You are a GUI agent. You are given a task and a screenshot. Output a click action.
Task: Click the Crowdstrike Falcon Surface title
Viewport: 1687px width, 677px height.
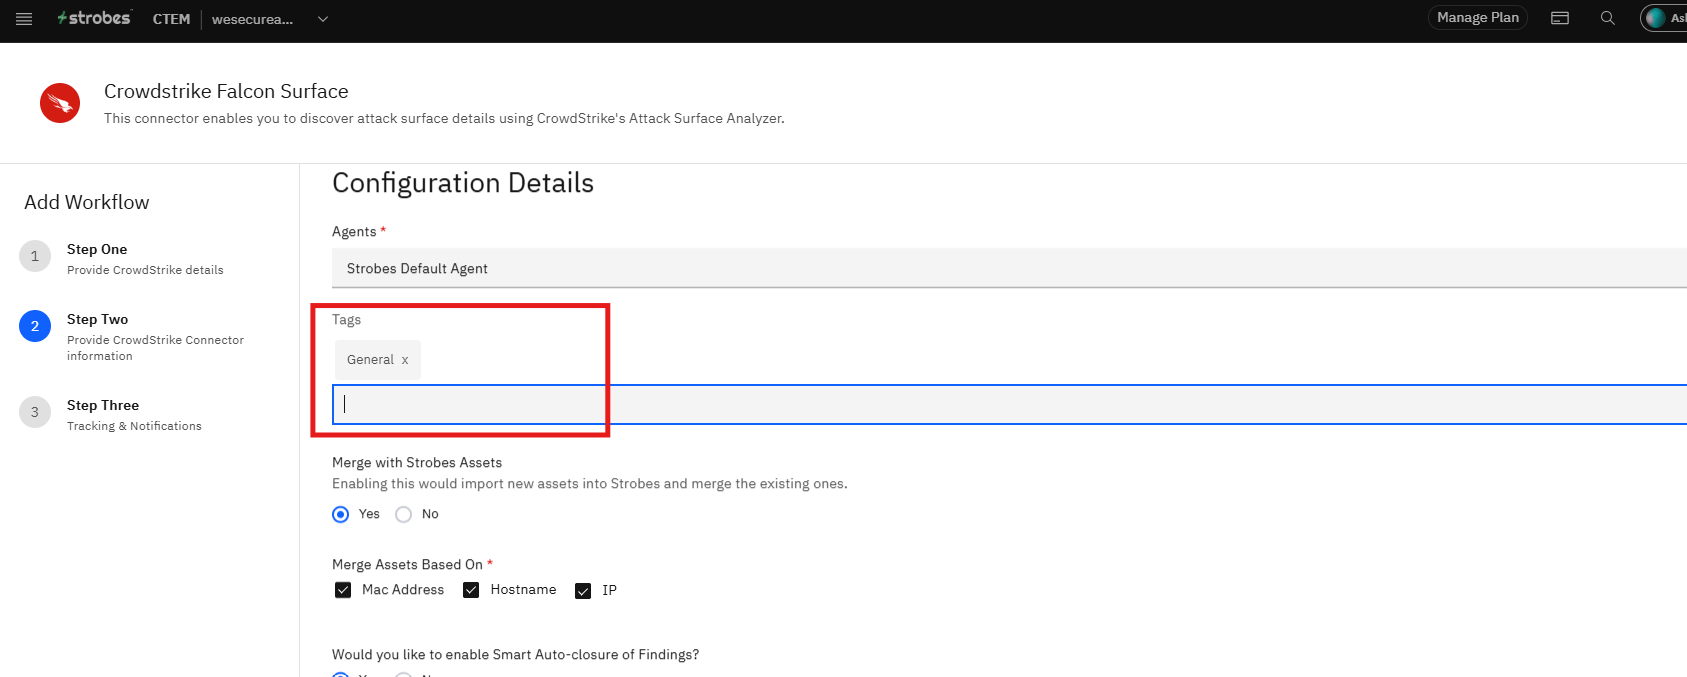pyautogui.click(x=226, y=91)
